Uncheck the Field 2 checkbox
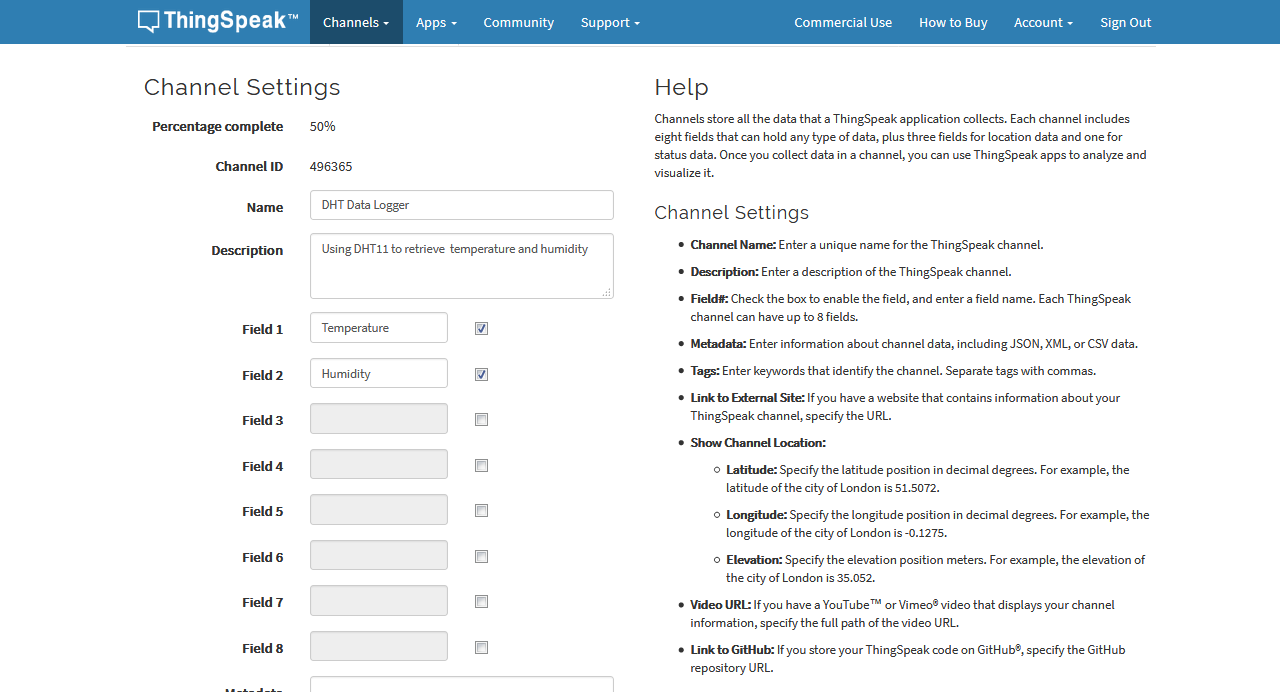The height and width of the screenshot is (692, 1280). pos(481,374)
